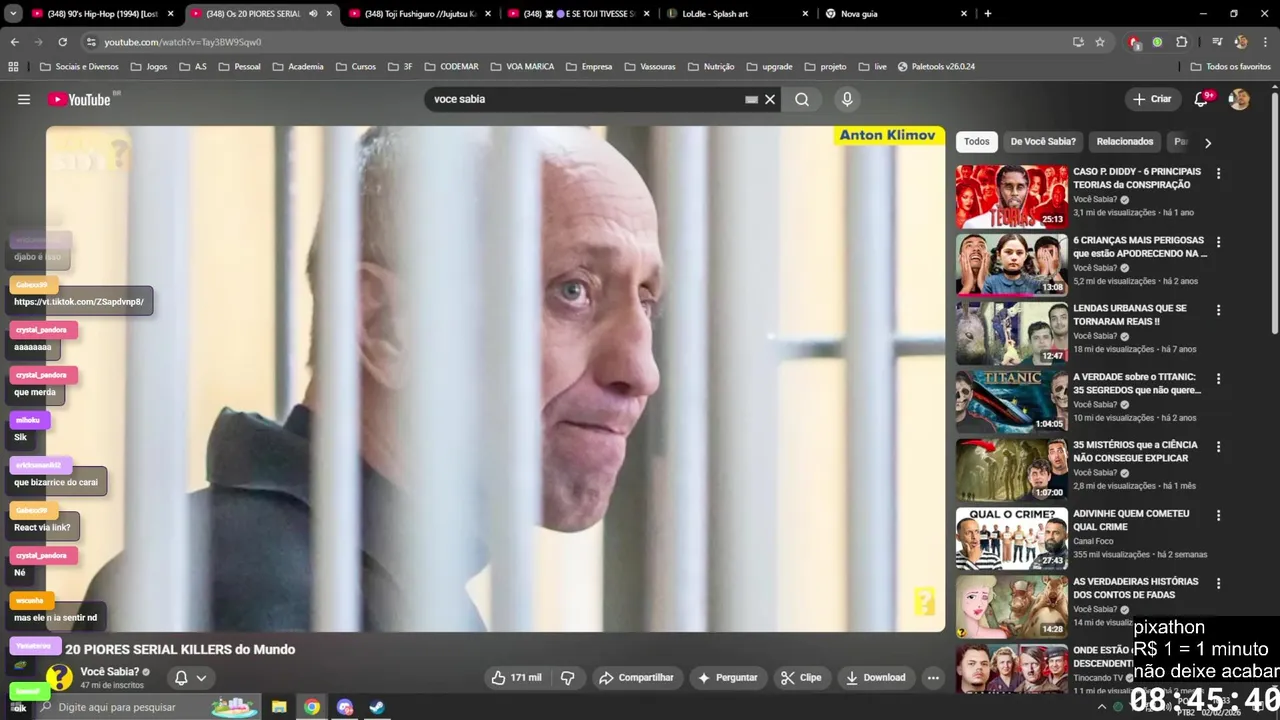This screenshot has width=1280, height=720.
Task: Dislike the video with thumbs down
Action: tap(567, 677)
